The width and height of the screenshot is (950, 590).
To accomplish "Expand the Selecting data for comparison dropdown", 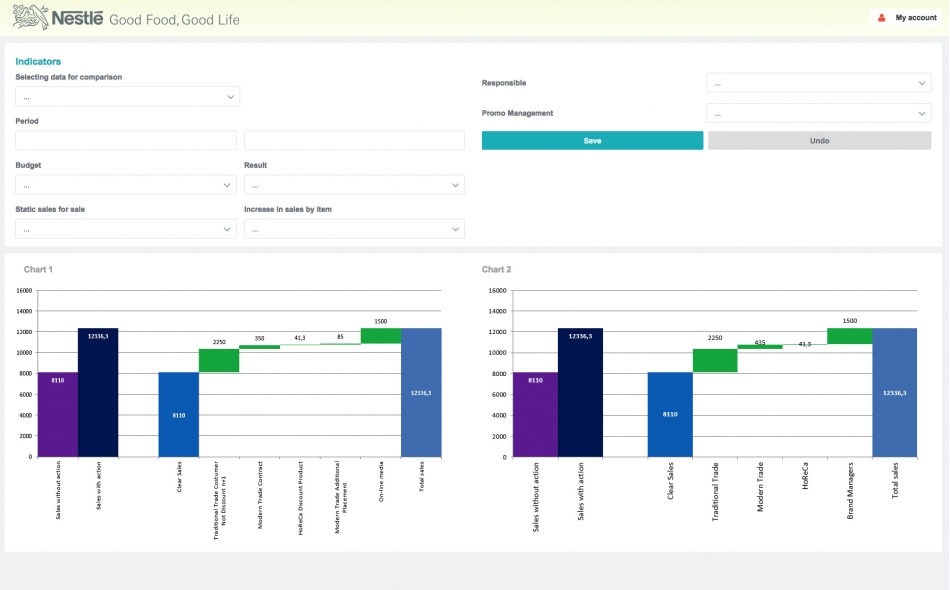I will pos(127,97).
